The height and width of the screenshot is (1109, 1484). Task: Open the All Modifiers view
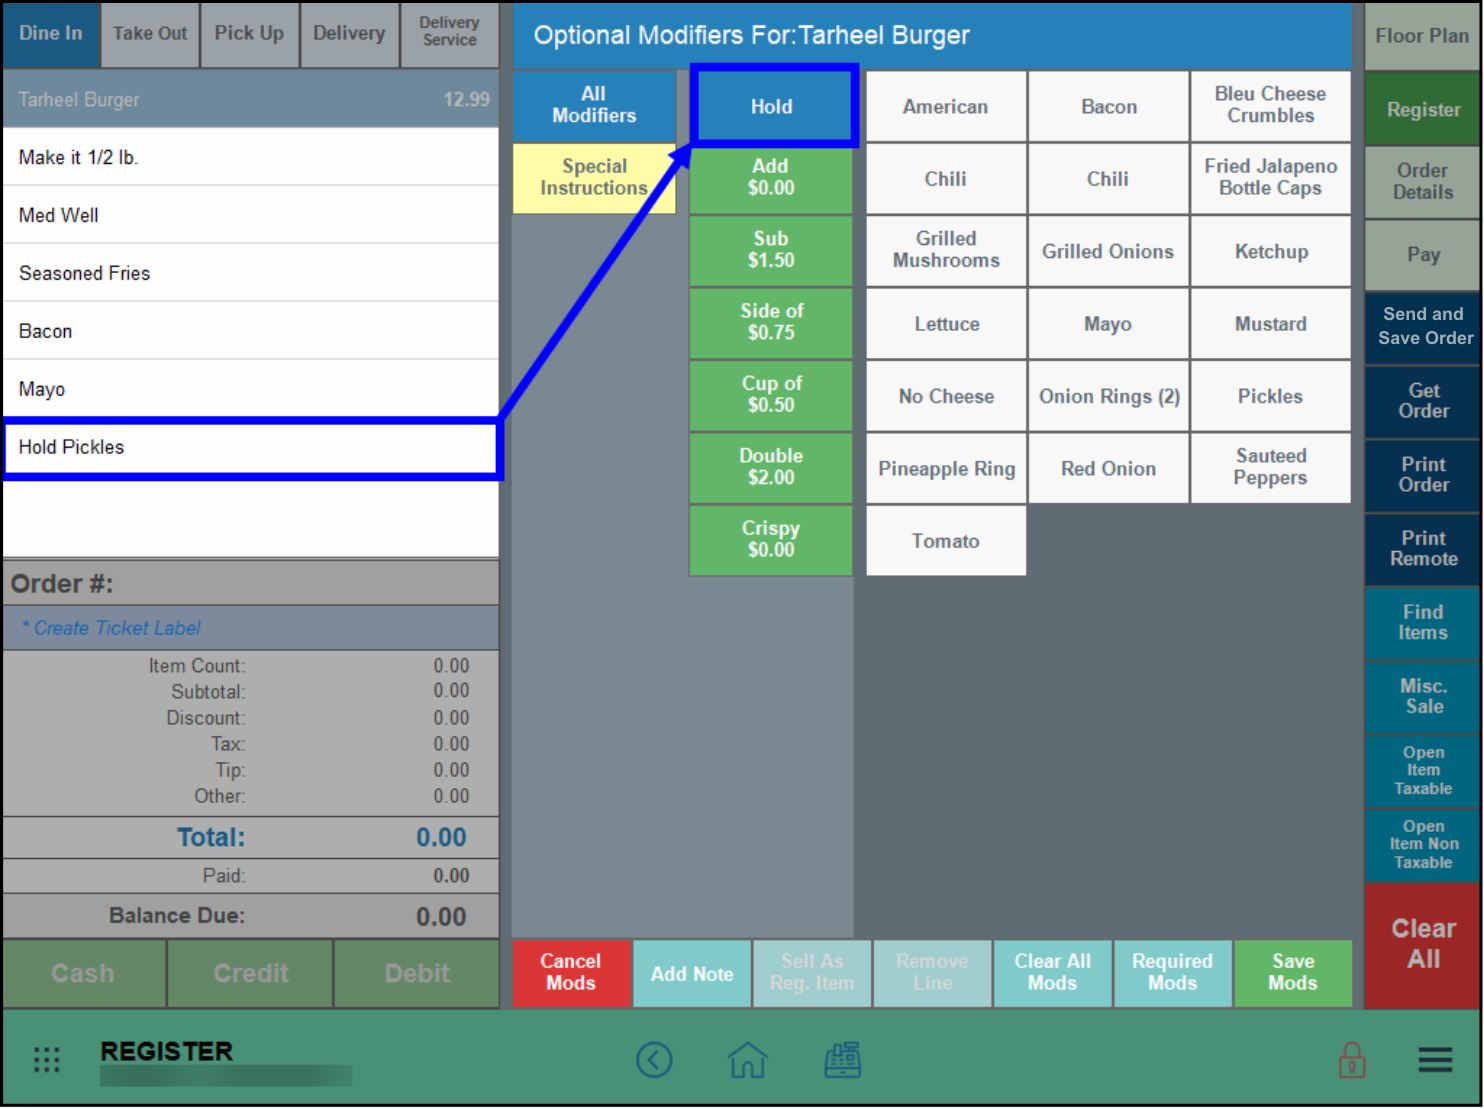pyautogui.click(x=594, y=105)
